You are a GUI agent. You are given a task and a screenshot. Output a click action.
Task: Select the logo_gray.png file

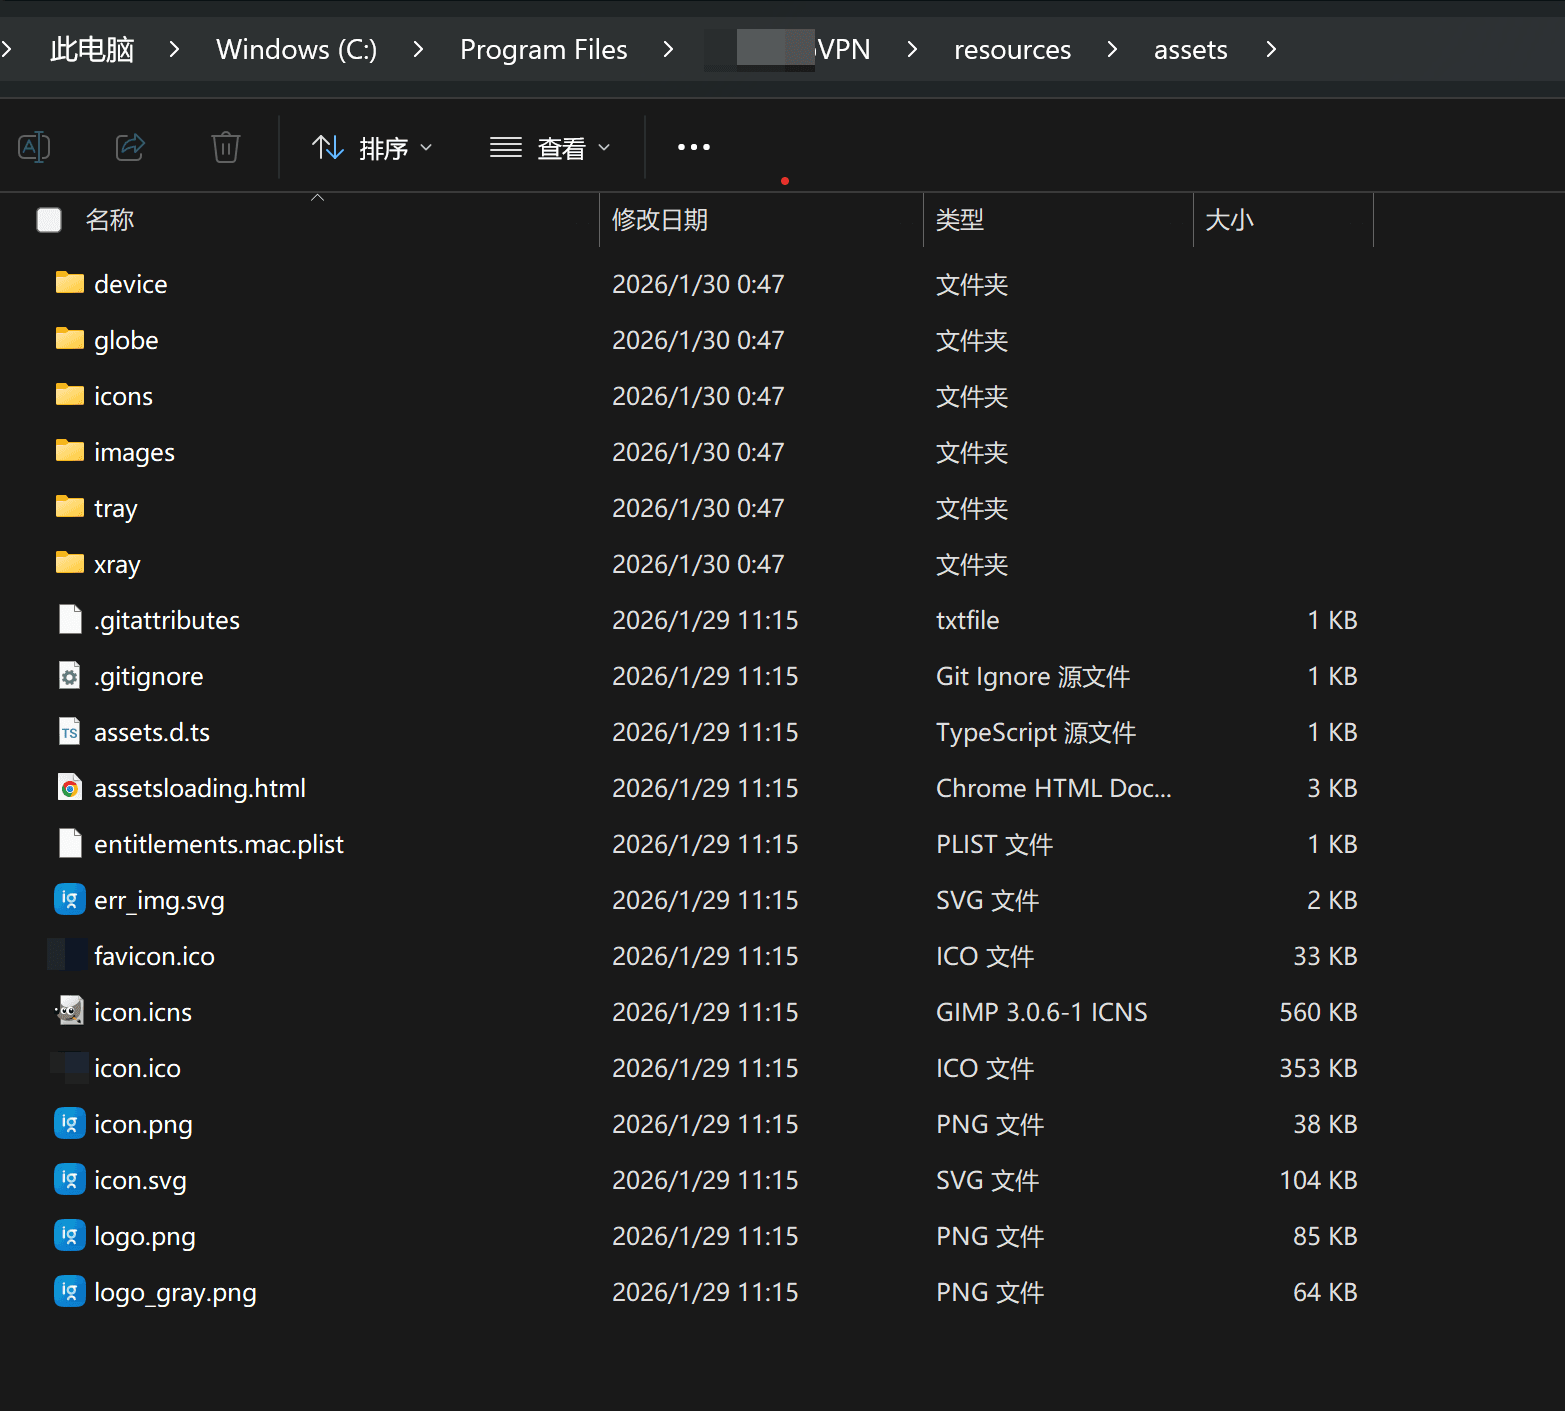(175, 1292)
